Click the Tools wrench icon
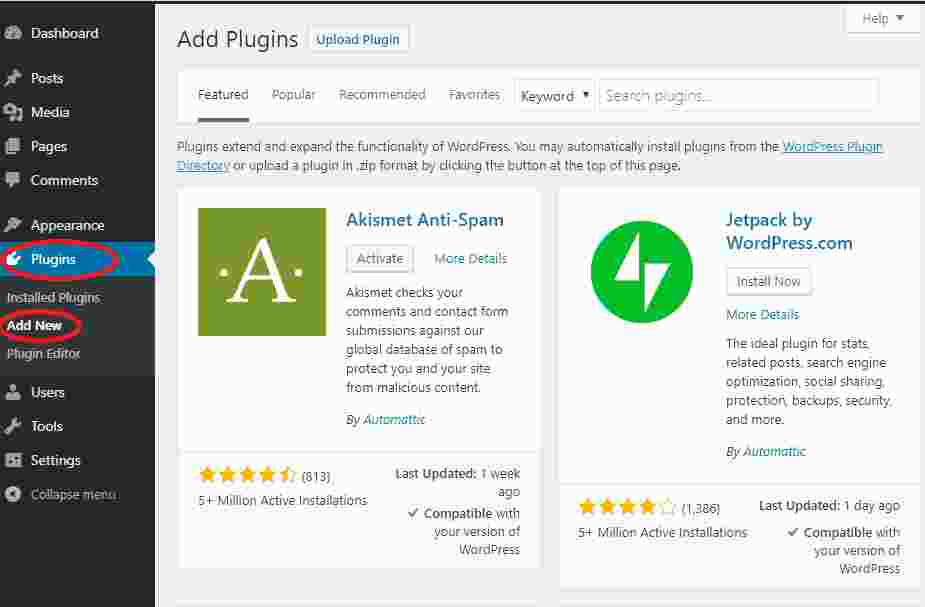This screenshot has width=925, height=607. coord(12,426)
